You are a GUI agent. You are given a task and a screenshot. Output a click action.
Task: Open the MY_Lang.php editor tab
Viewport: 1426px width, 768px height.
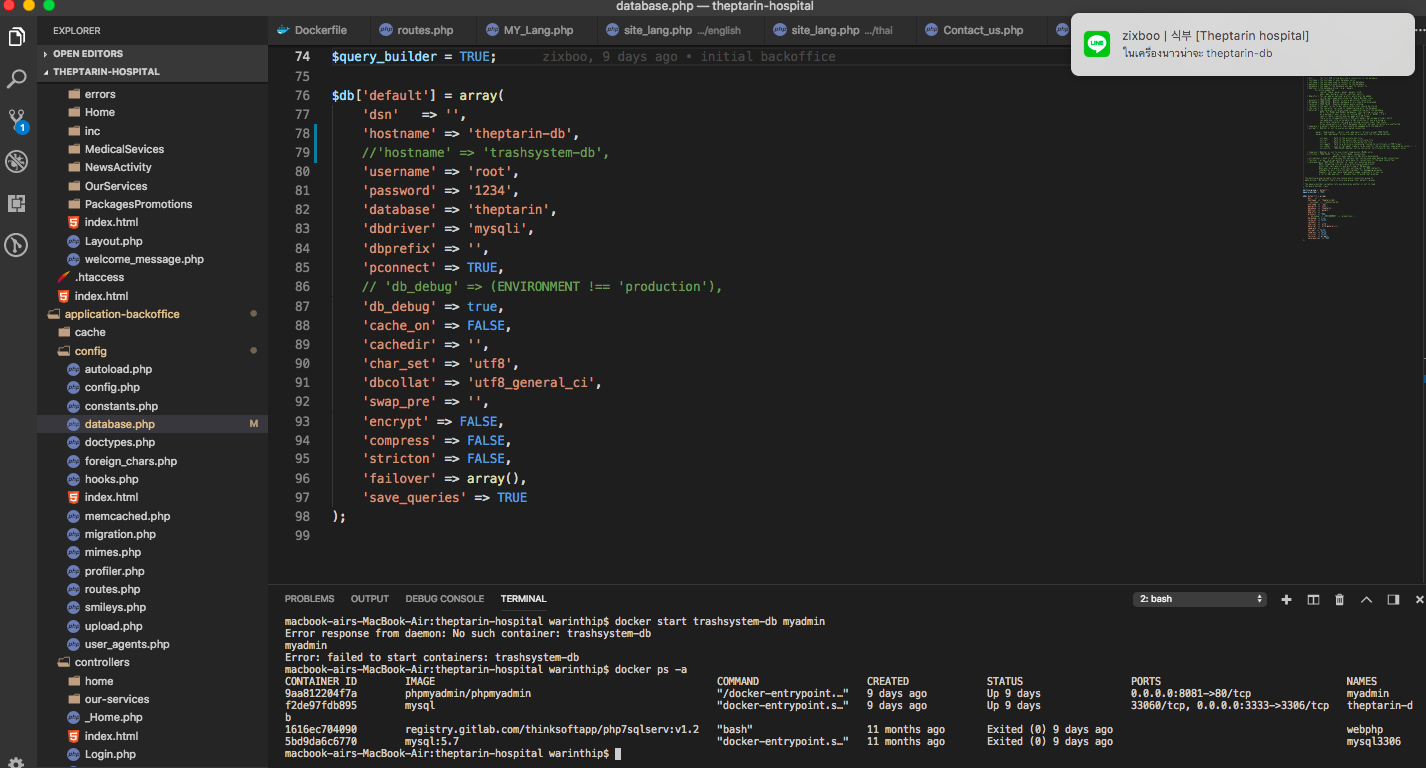(x=535, y=30)
